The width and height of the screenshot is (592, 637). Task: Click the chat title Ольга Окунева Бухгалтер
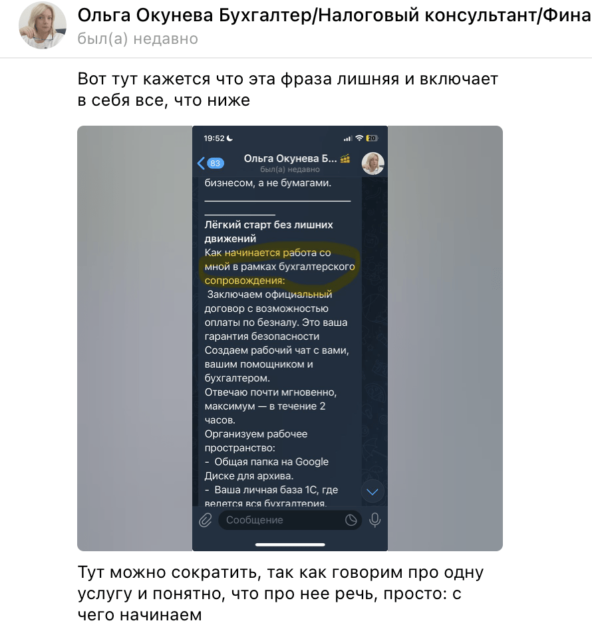(x=334, y=15)
